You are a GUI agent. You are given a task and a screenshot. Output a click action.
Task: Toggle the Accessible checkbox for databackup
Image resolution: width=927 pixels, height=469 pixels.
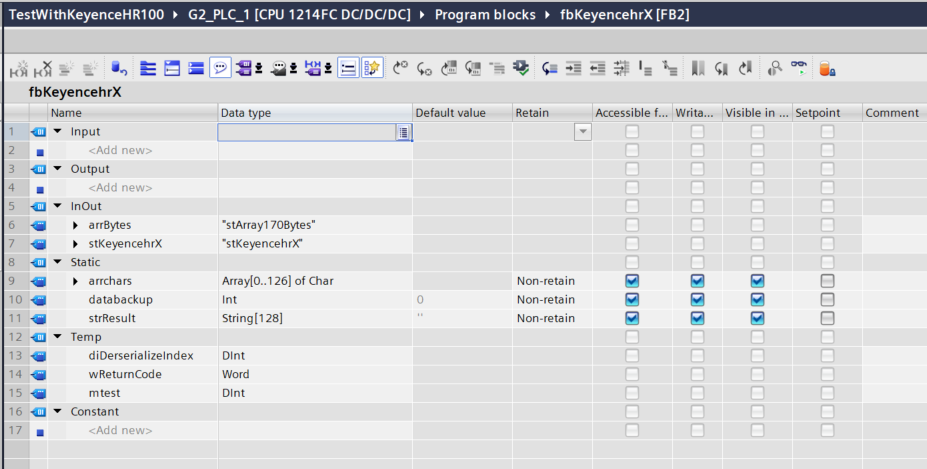pyautogui.click(x=632, y=299)
